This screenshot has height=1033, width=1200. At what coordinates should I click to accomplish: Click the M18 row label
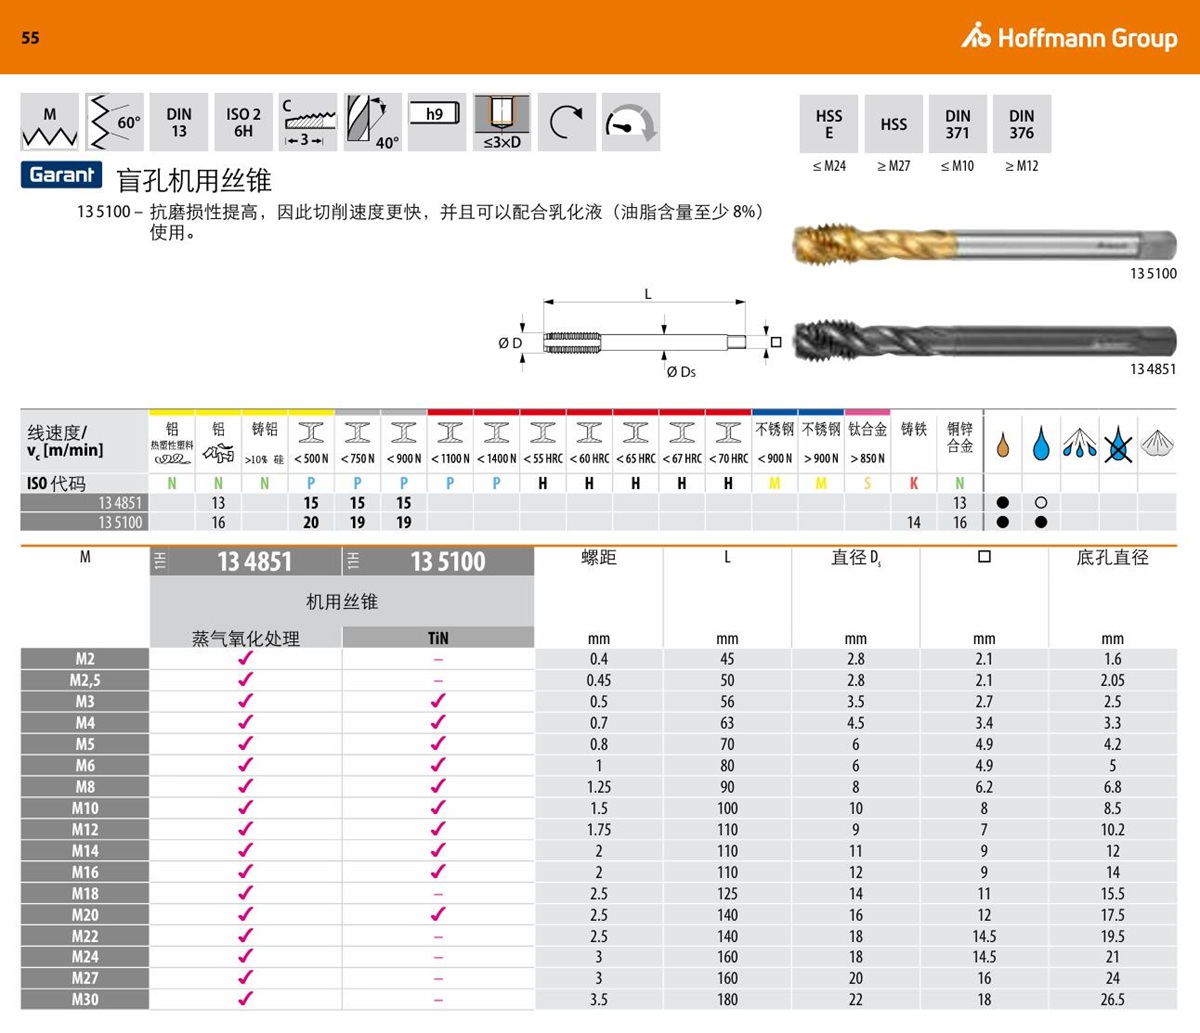click(85, 893)
